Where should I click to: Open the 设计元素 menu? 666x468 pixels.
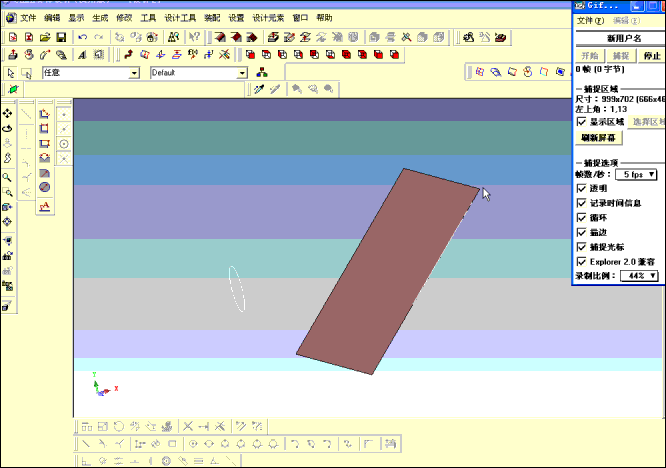268,18
